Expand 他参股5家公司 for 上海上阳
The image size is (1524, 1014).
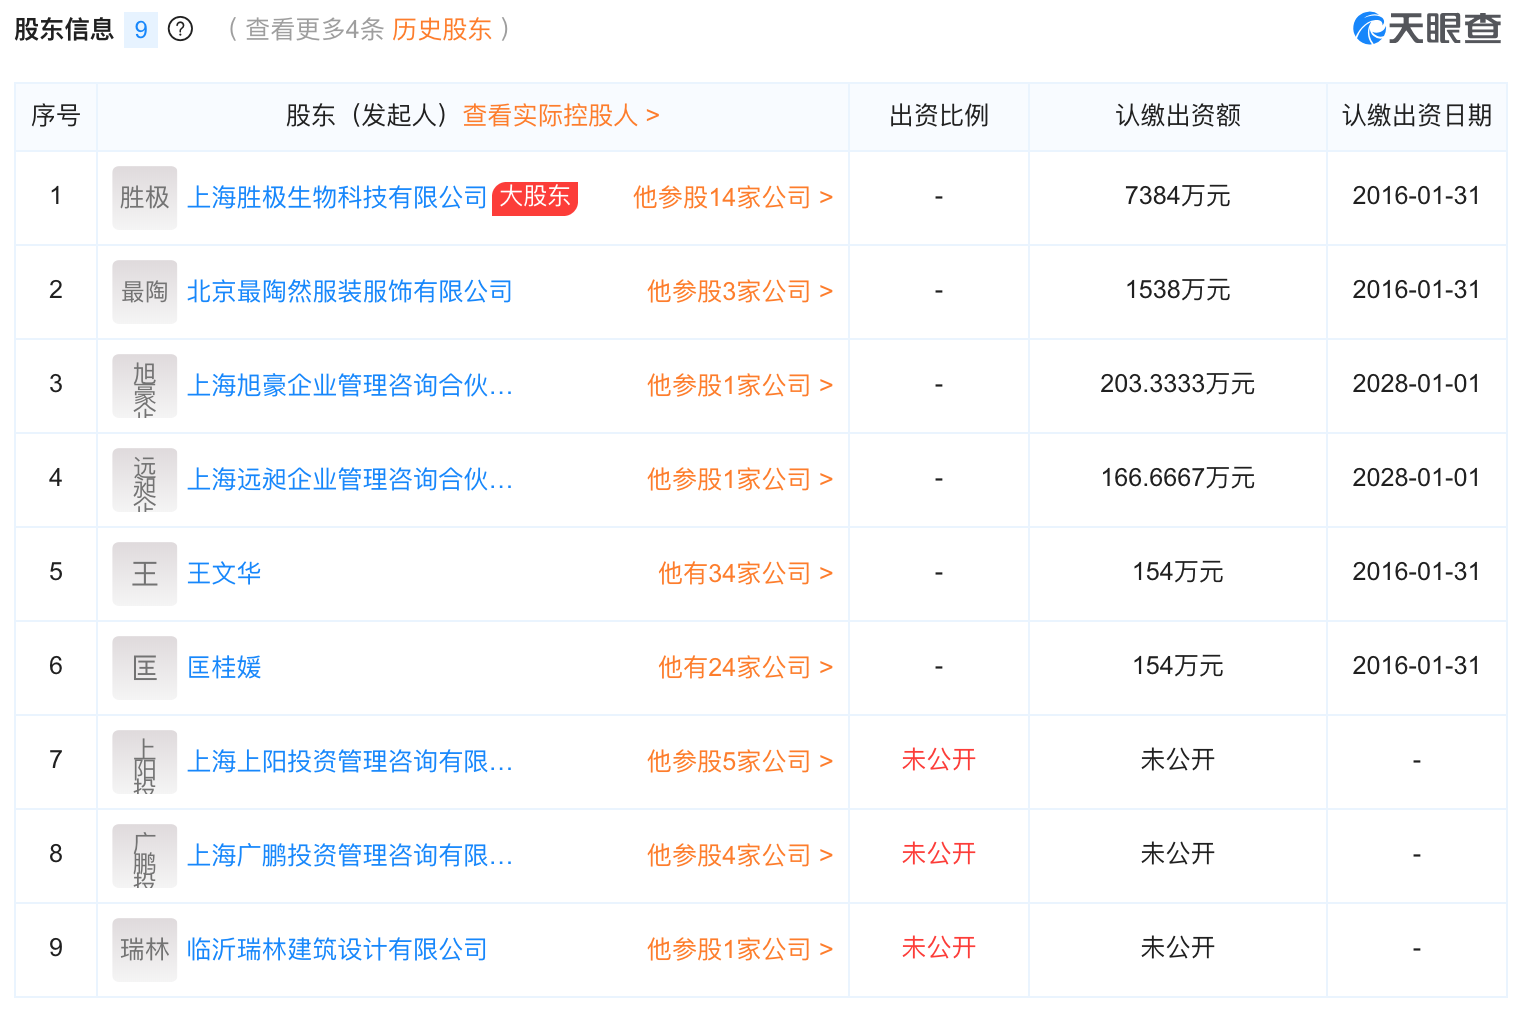(x=740, y=762)
